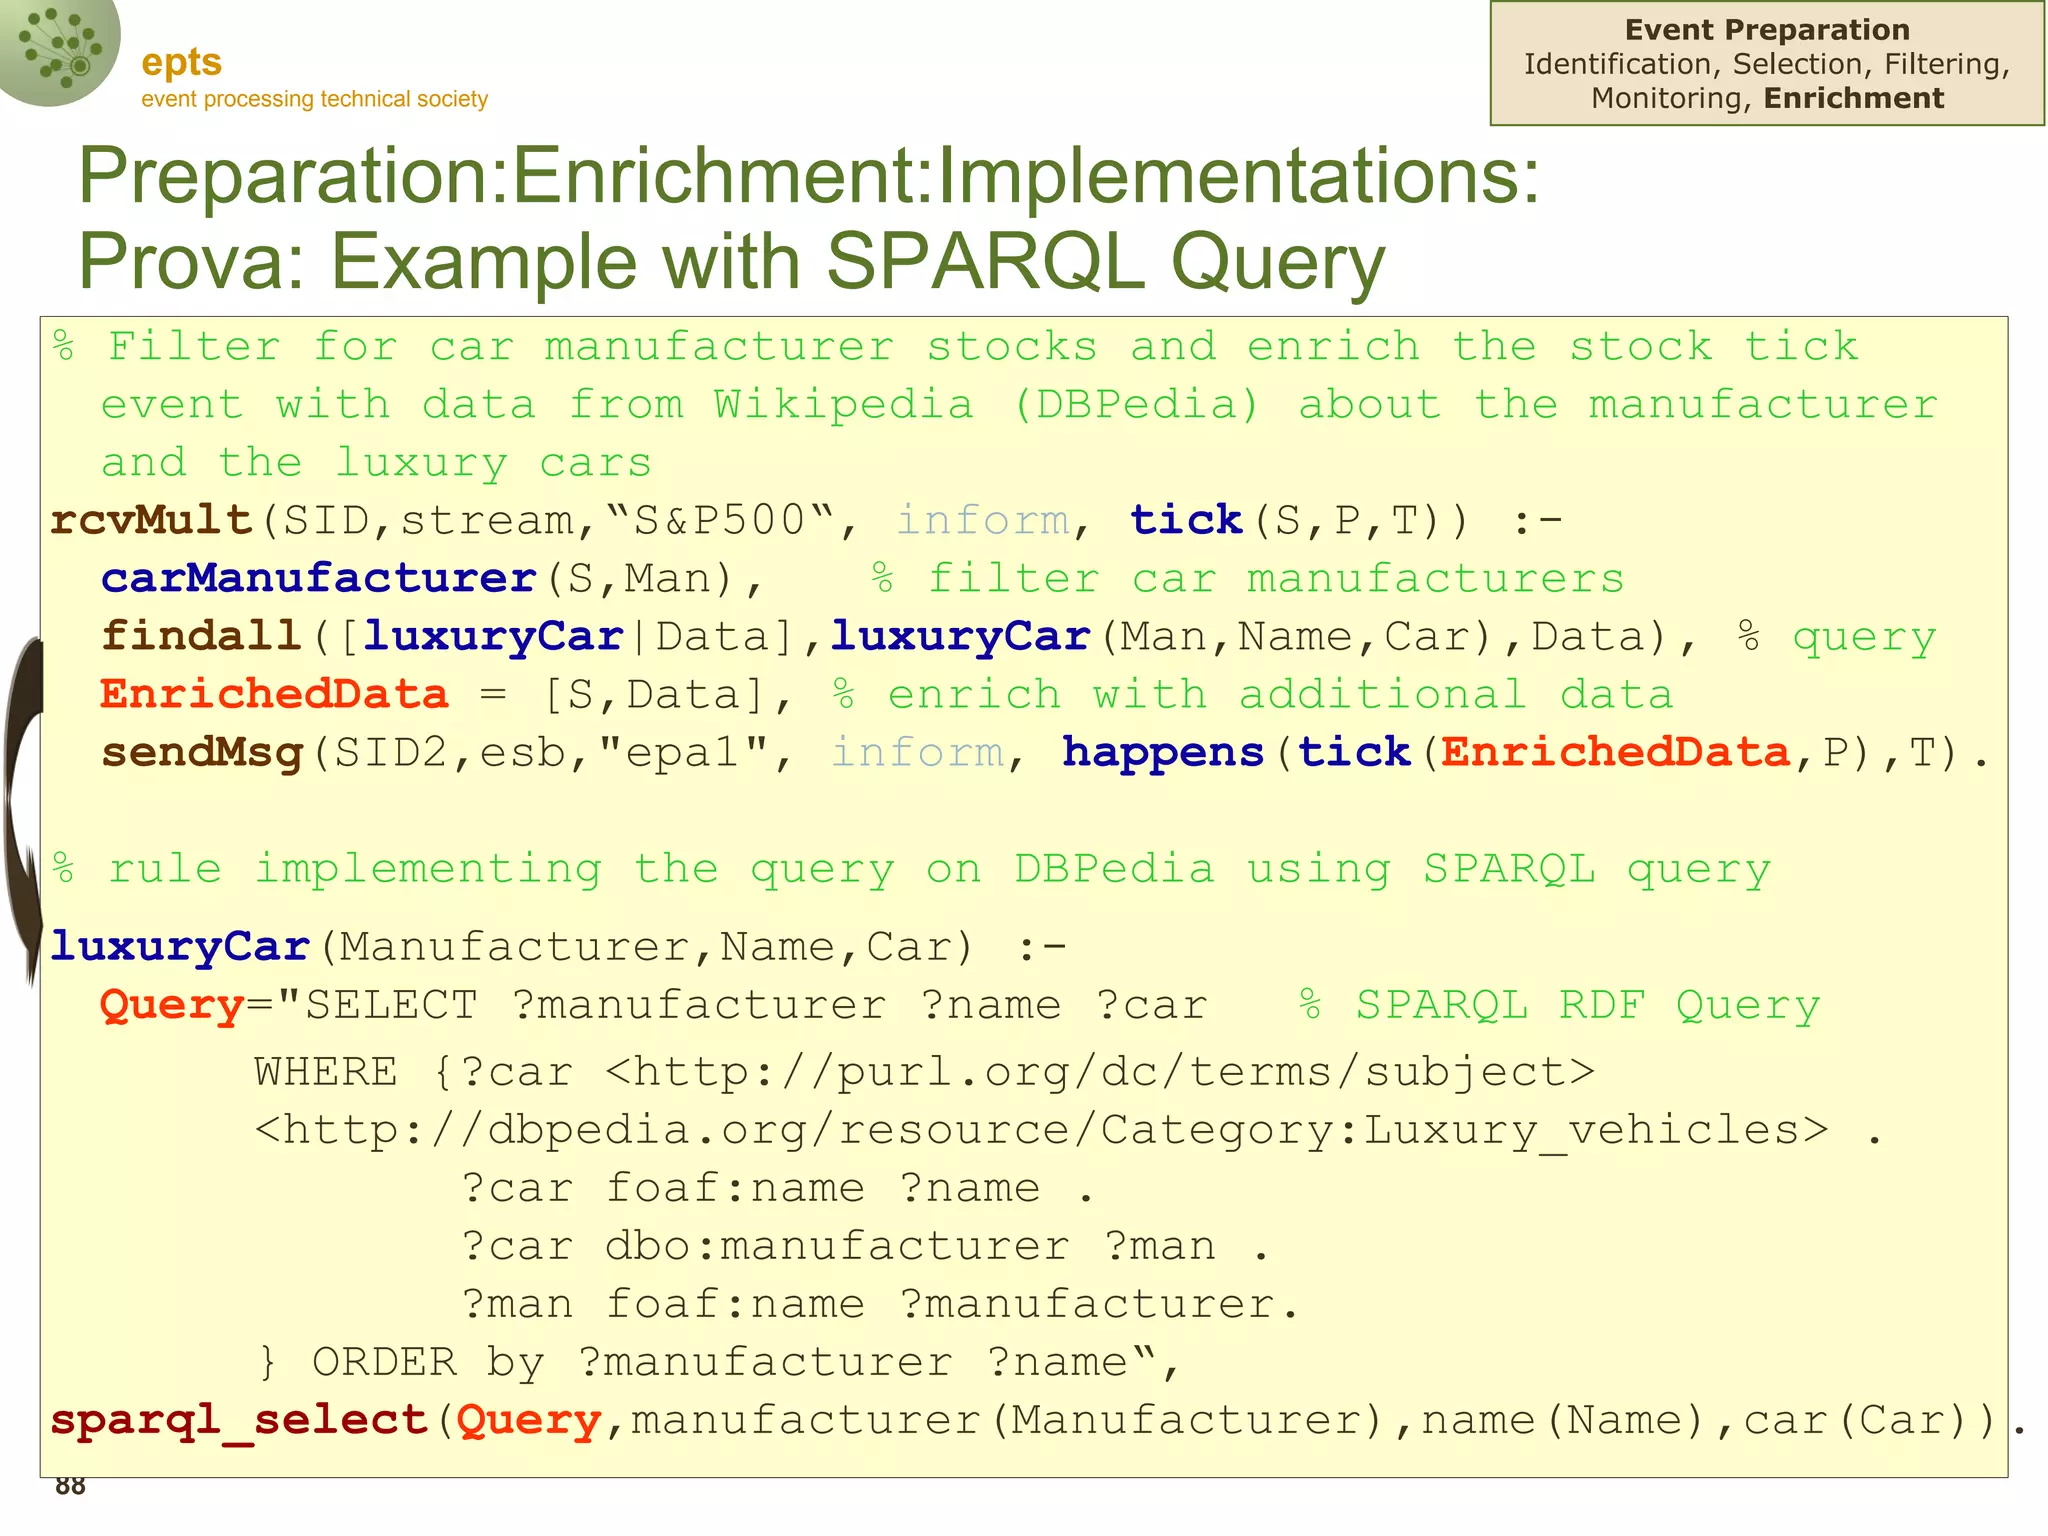Click the 'sparql_select' function call

click(x=239, y=1420)
